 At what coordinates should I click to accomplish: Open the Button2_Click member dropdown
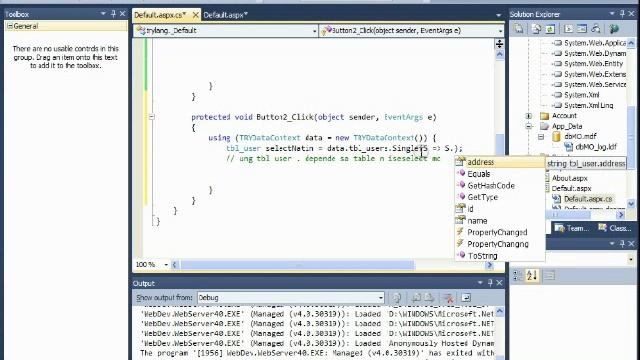pos(500,31)
